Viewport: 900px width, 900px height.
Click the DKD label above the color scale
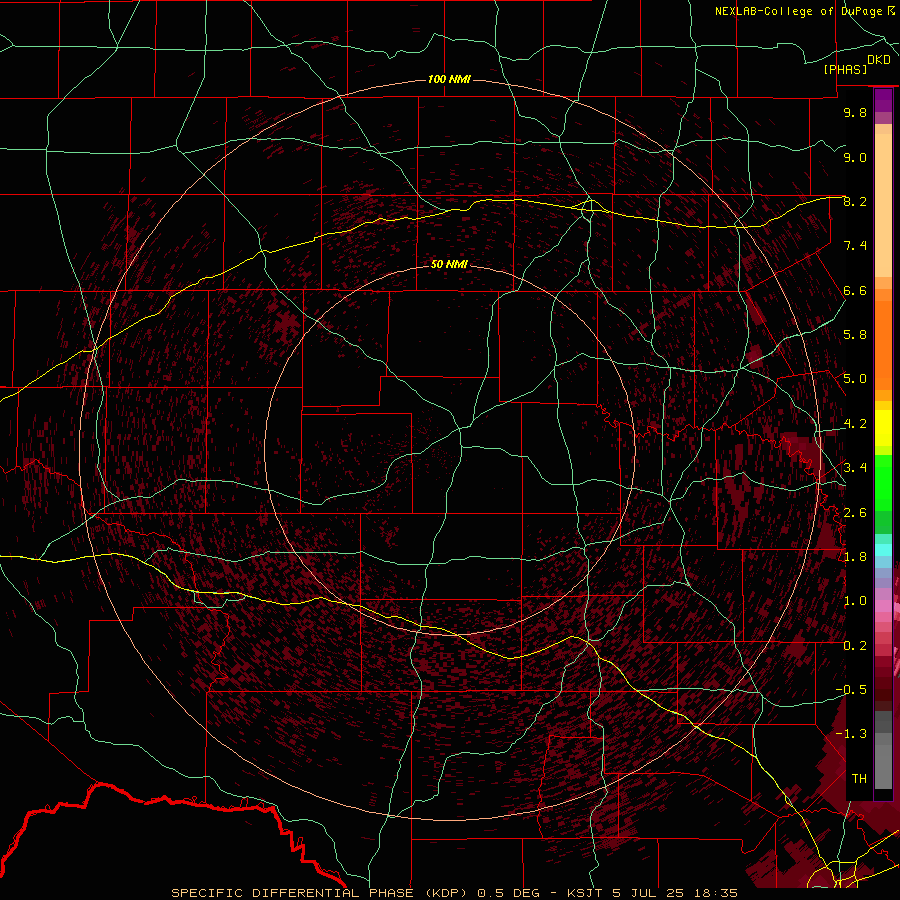tap(879, 60)
